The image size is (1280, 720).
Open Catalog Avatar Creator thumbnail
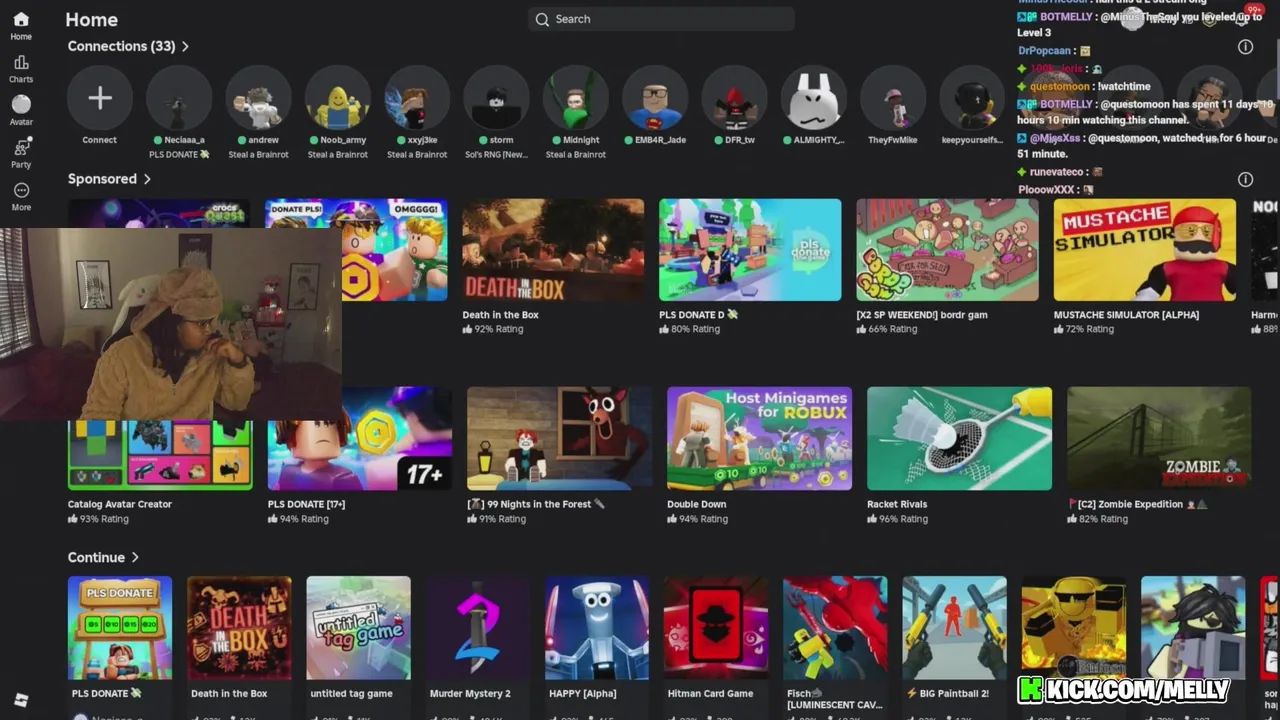coord(160,455)
